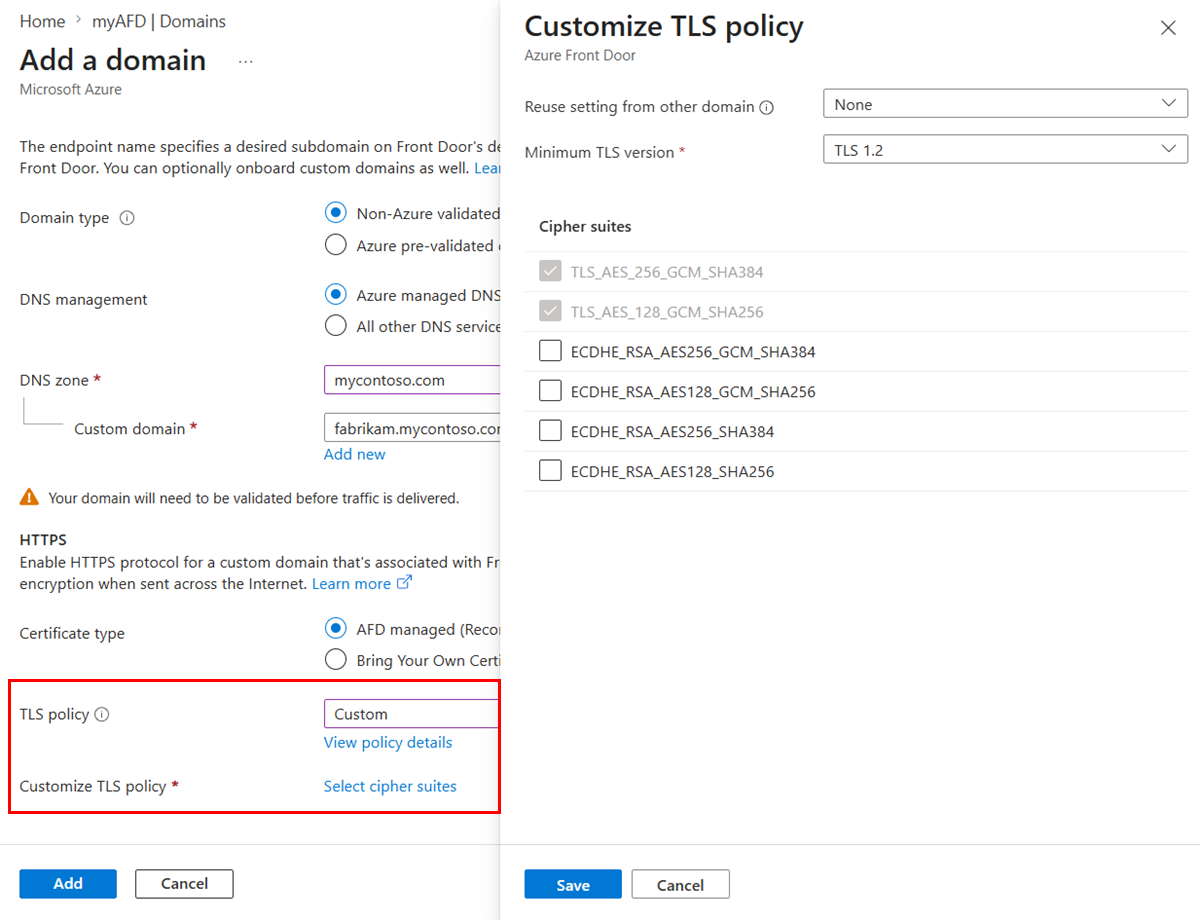Click the Azure Front Door subtitle
The height and width of the screenshot is (920, 1200).
pyautogui.click(x=580, y=56)
